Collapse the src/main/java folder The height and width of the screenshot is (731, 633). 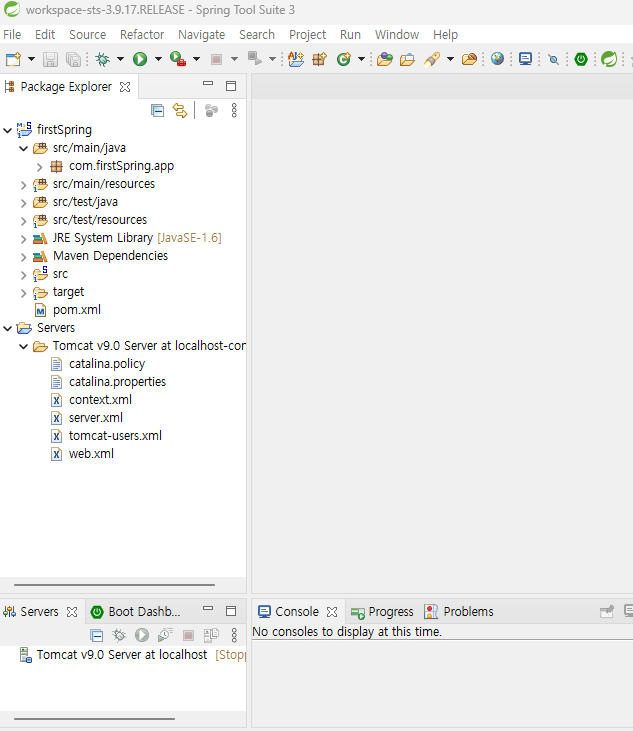point(23,148)
